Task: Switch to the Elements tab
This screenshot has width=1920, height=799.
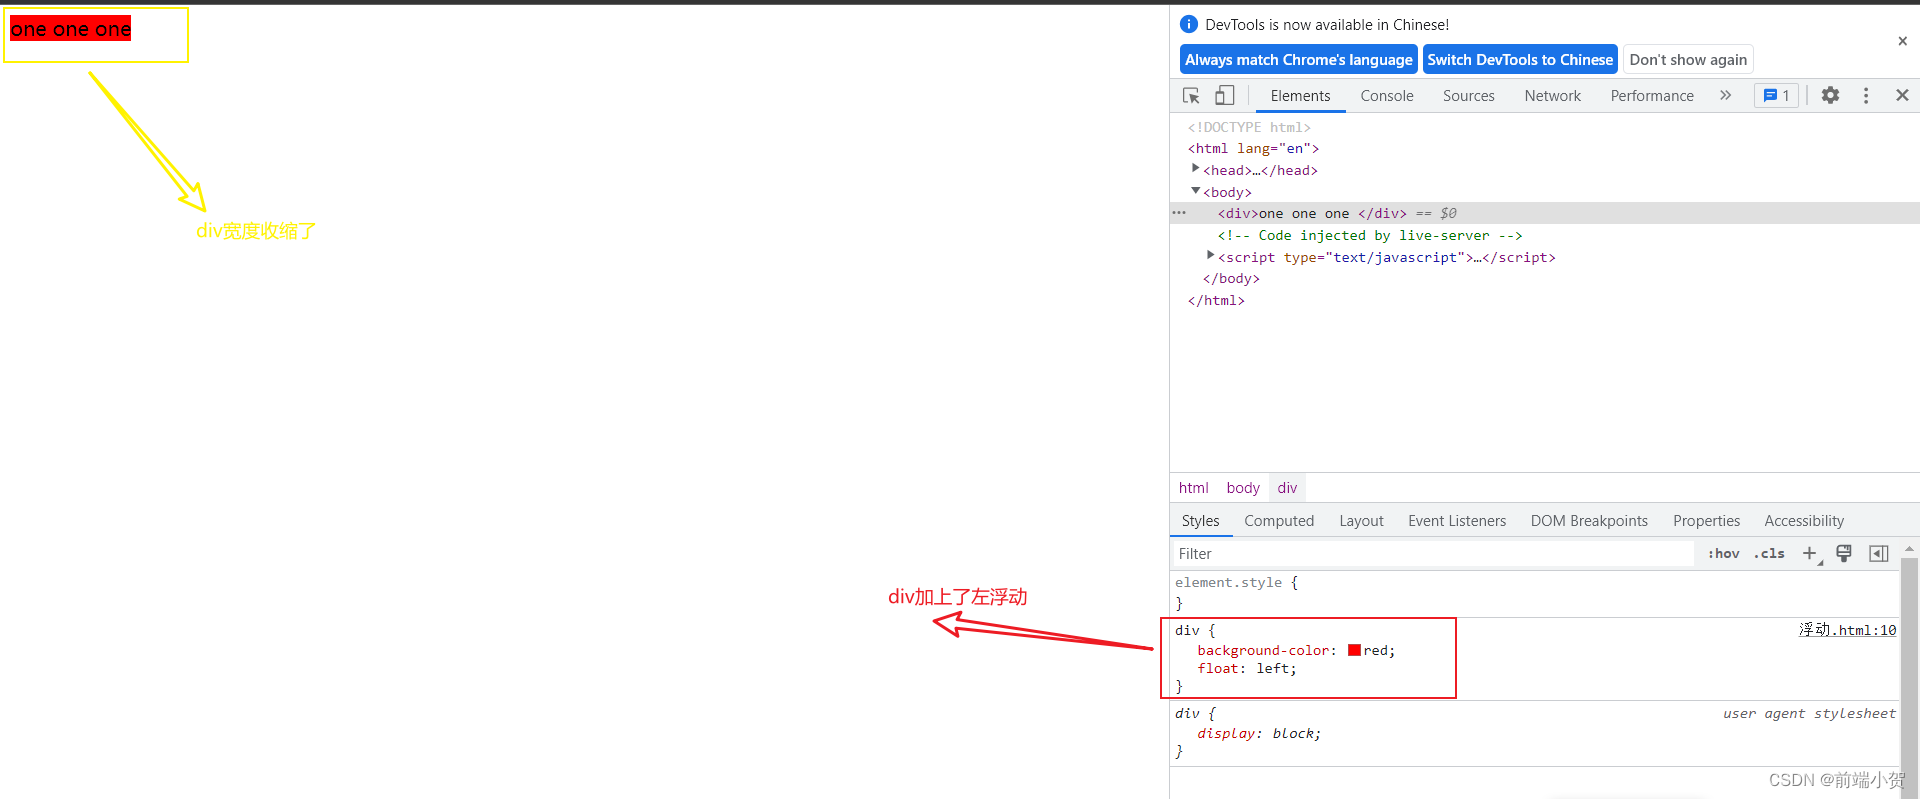Action: pyautogui.click(x=1300, y=96)
